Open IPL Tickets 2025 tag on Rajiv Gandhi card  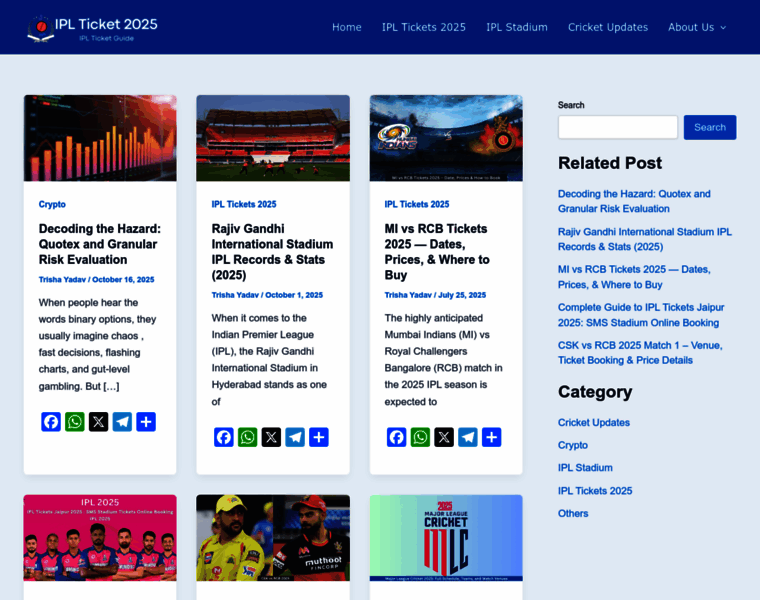pos(244,204)
